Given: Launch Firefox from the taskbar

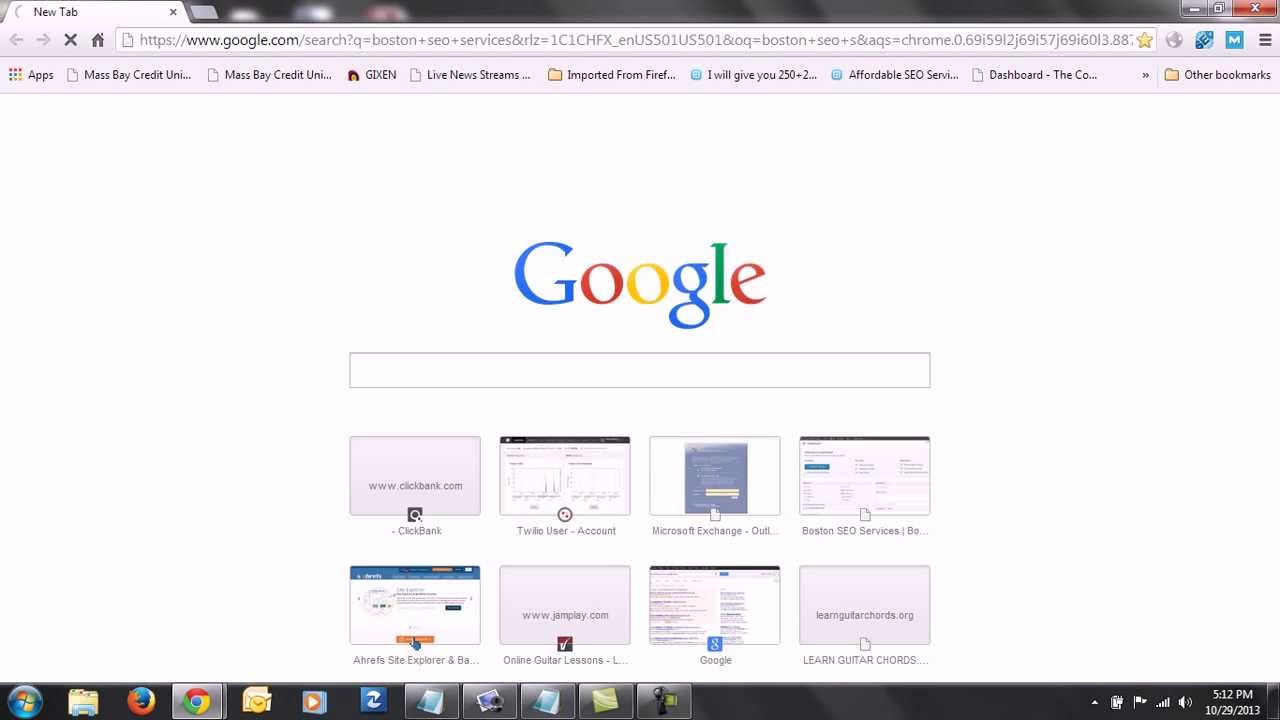Looking at the screenshot, I should pos(141,702).
